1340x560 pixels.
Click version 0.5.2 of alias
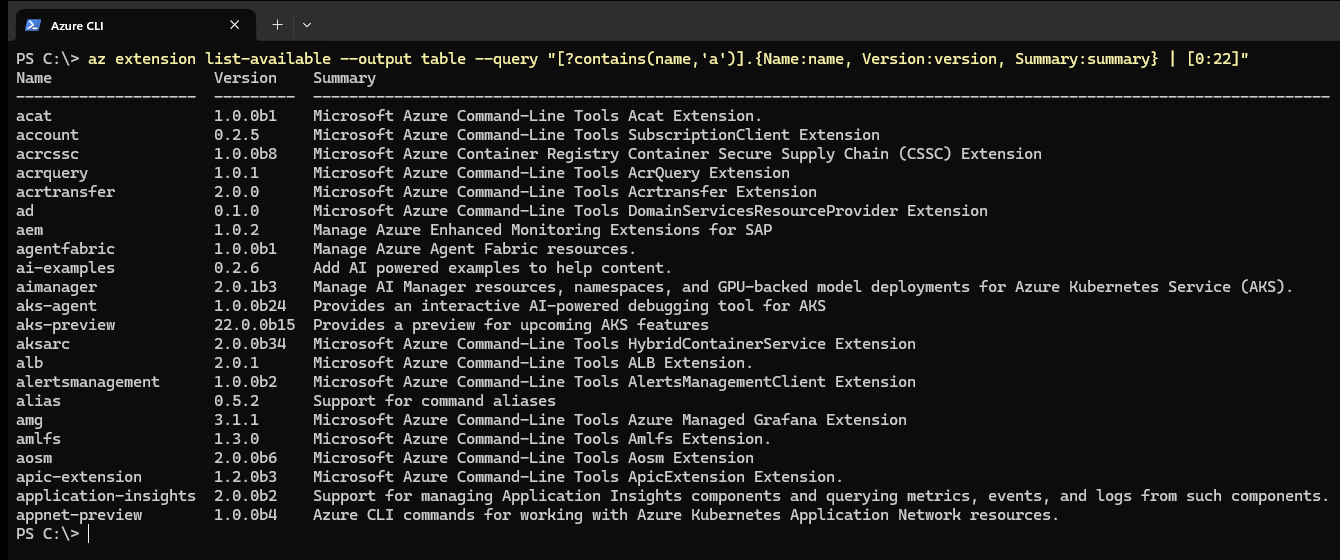[236, 401]
